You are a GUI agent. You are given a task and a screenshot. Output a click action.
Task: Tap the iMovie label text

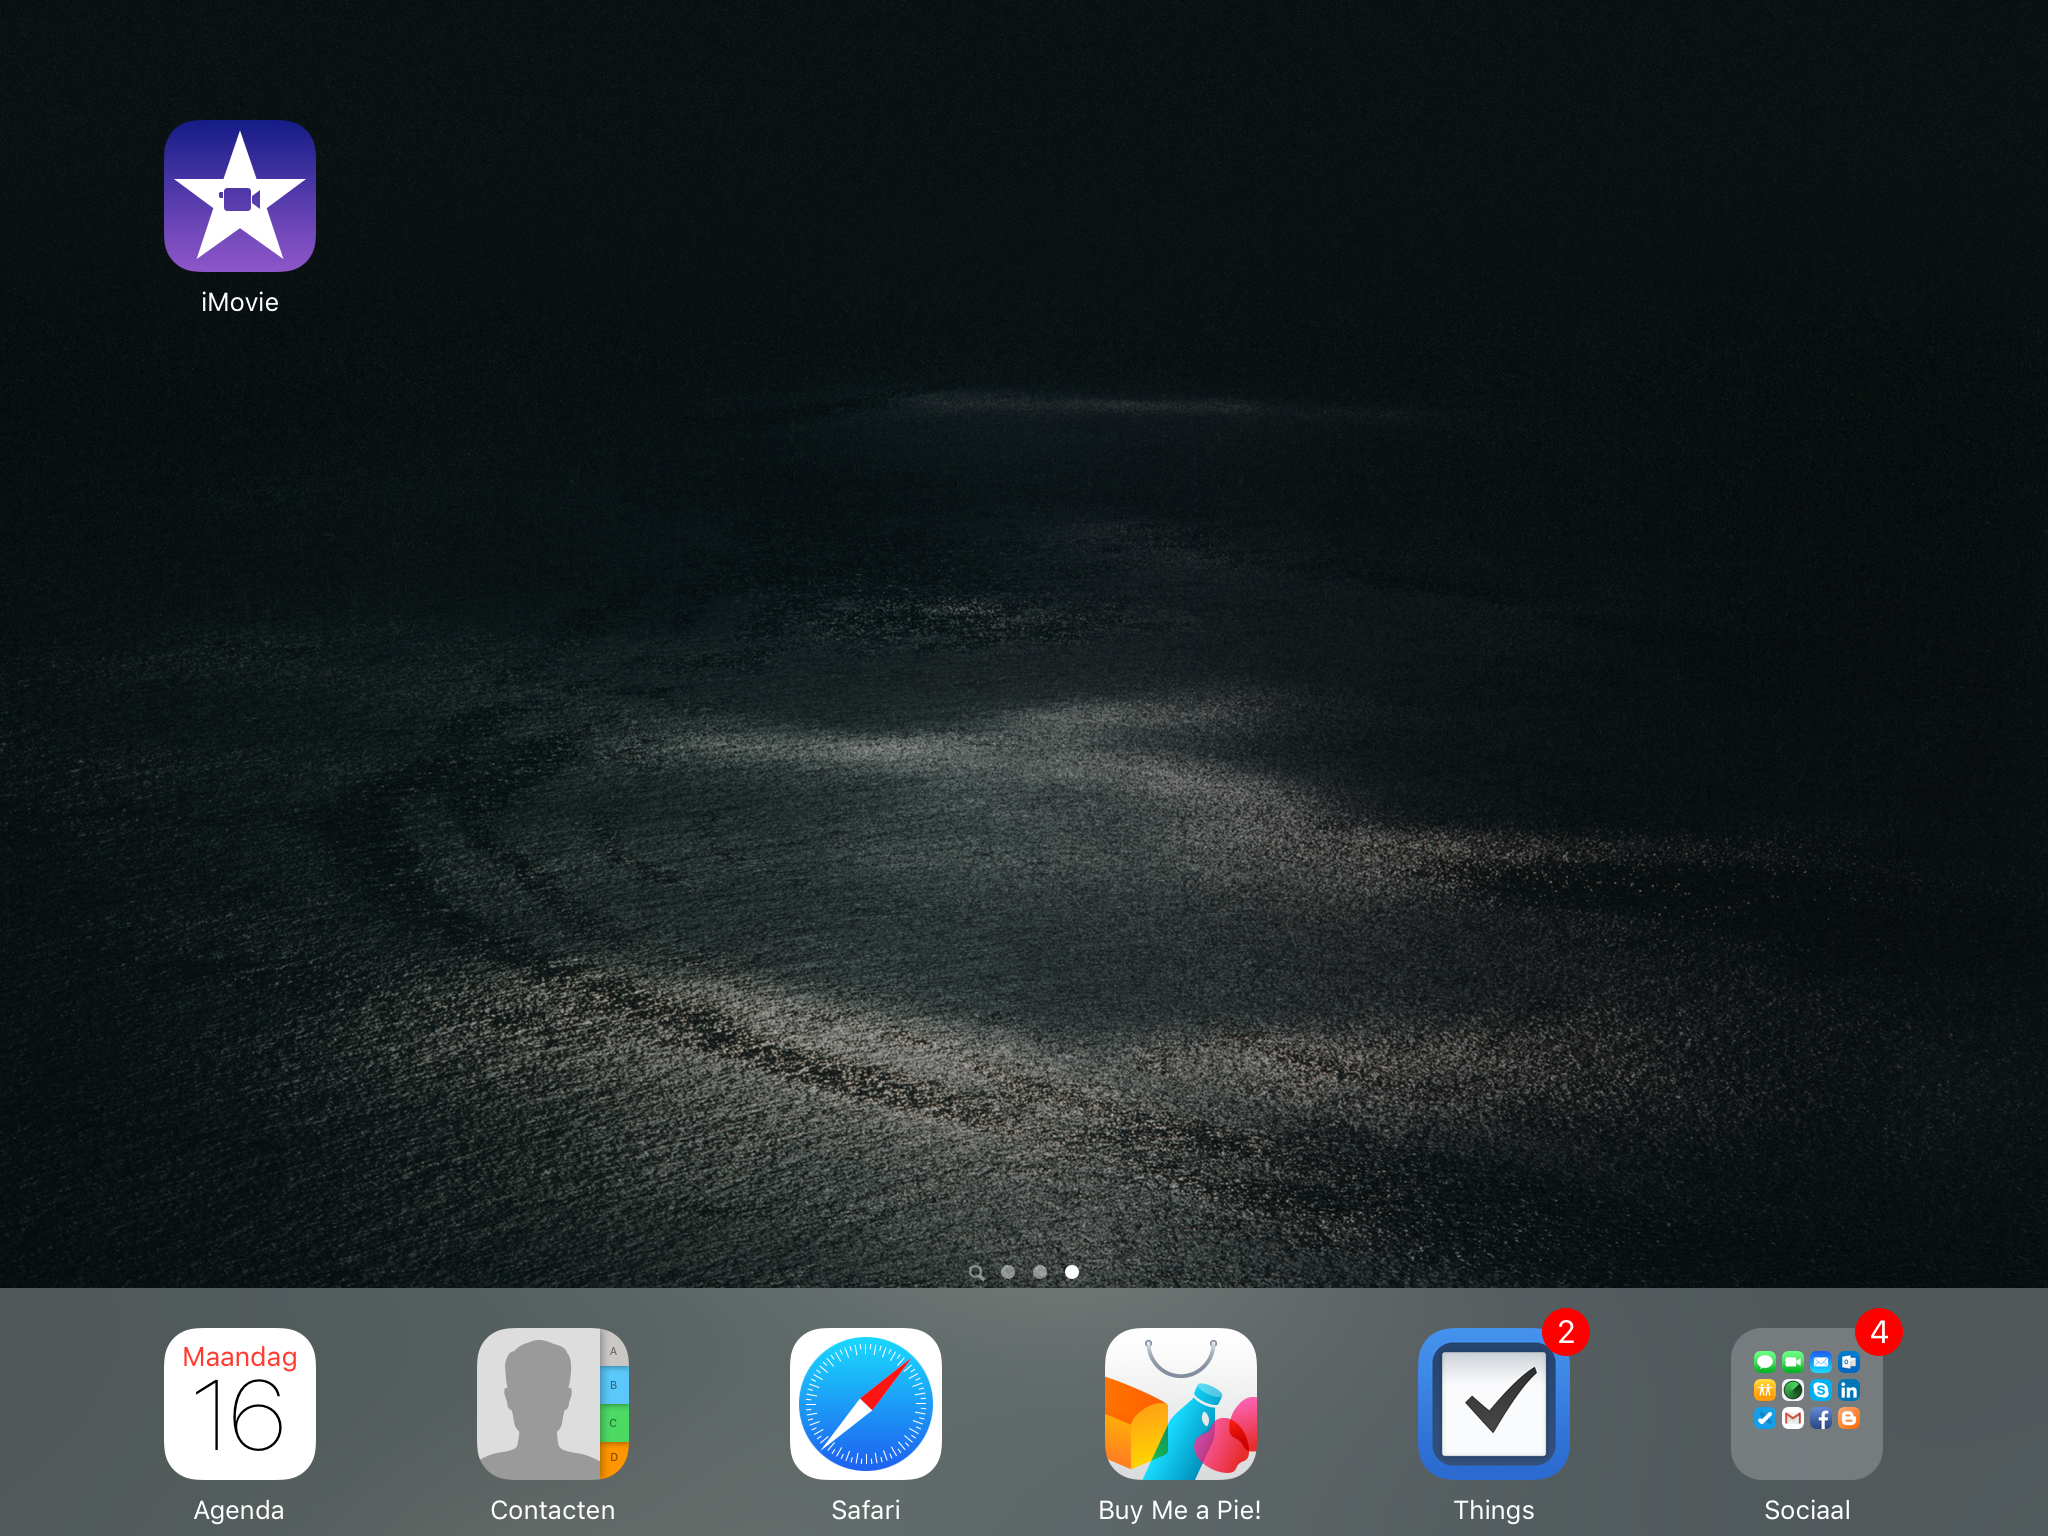coord(239,302)
